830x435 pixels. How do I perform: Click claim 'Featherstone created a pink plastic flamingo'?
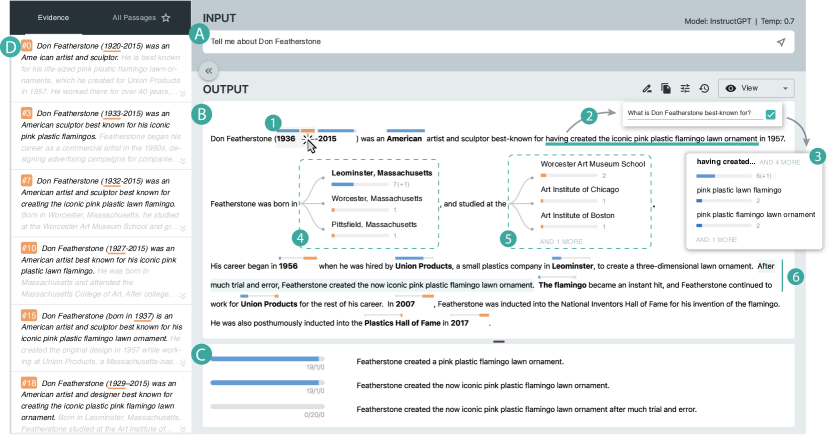coord(460,362)
